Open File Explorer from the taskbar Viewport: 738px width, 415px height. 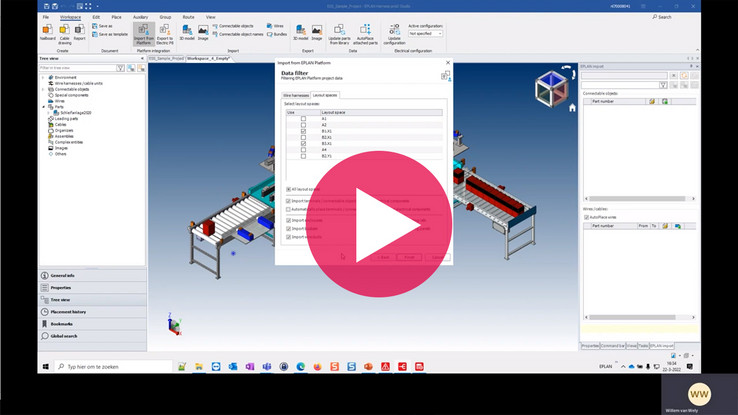[199, 367]
